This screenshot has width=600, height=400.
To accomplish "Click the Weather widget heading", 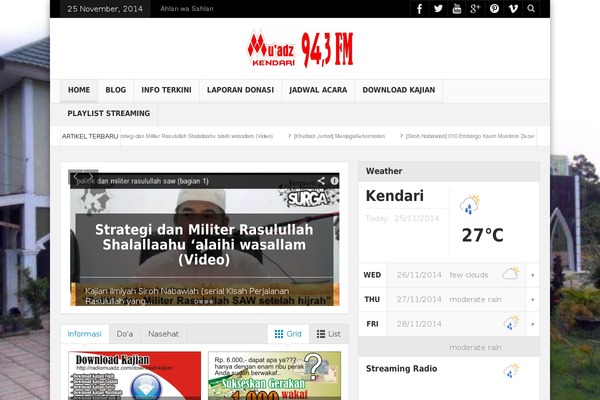I will [384, 171].
